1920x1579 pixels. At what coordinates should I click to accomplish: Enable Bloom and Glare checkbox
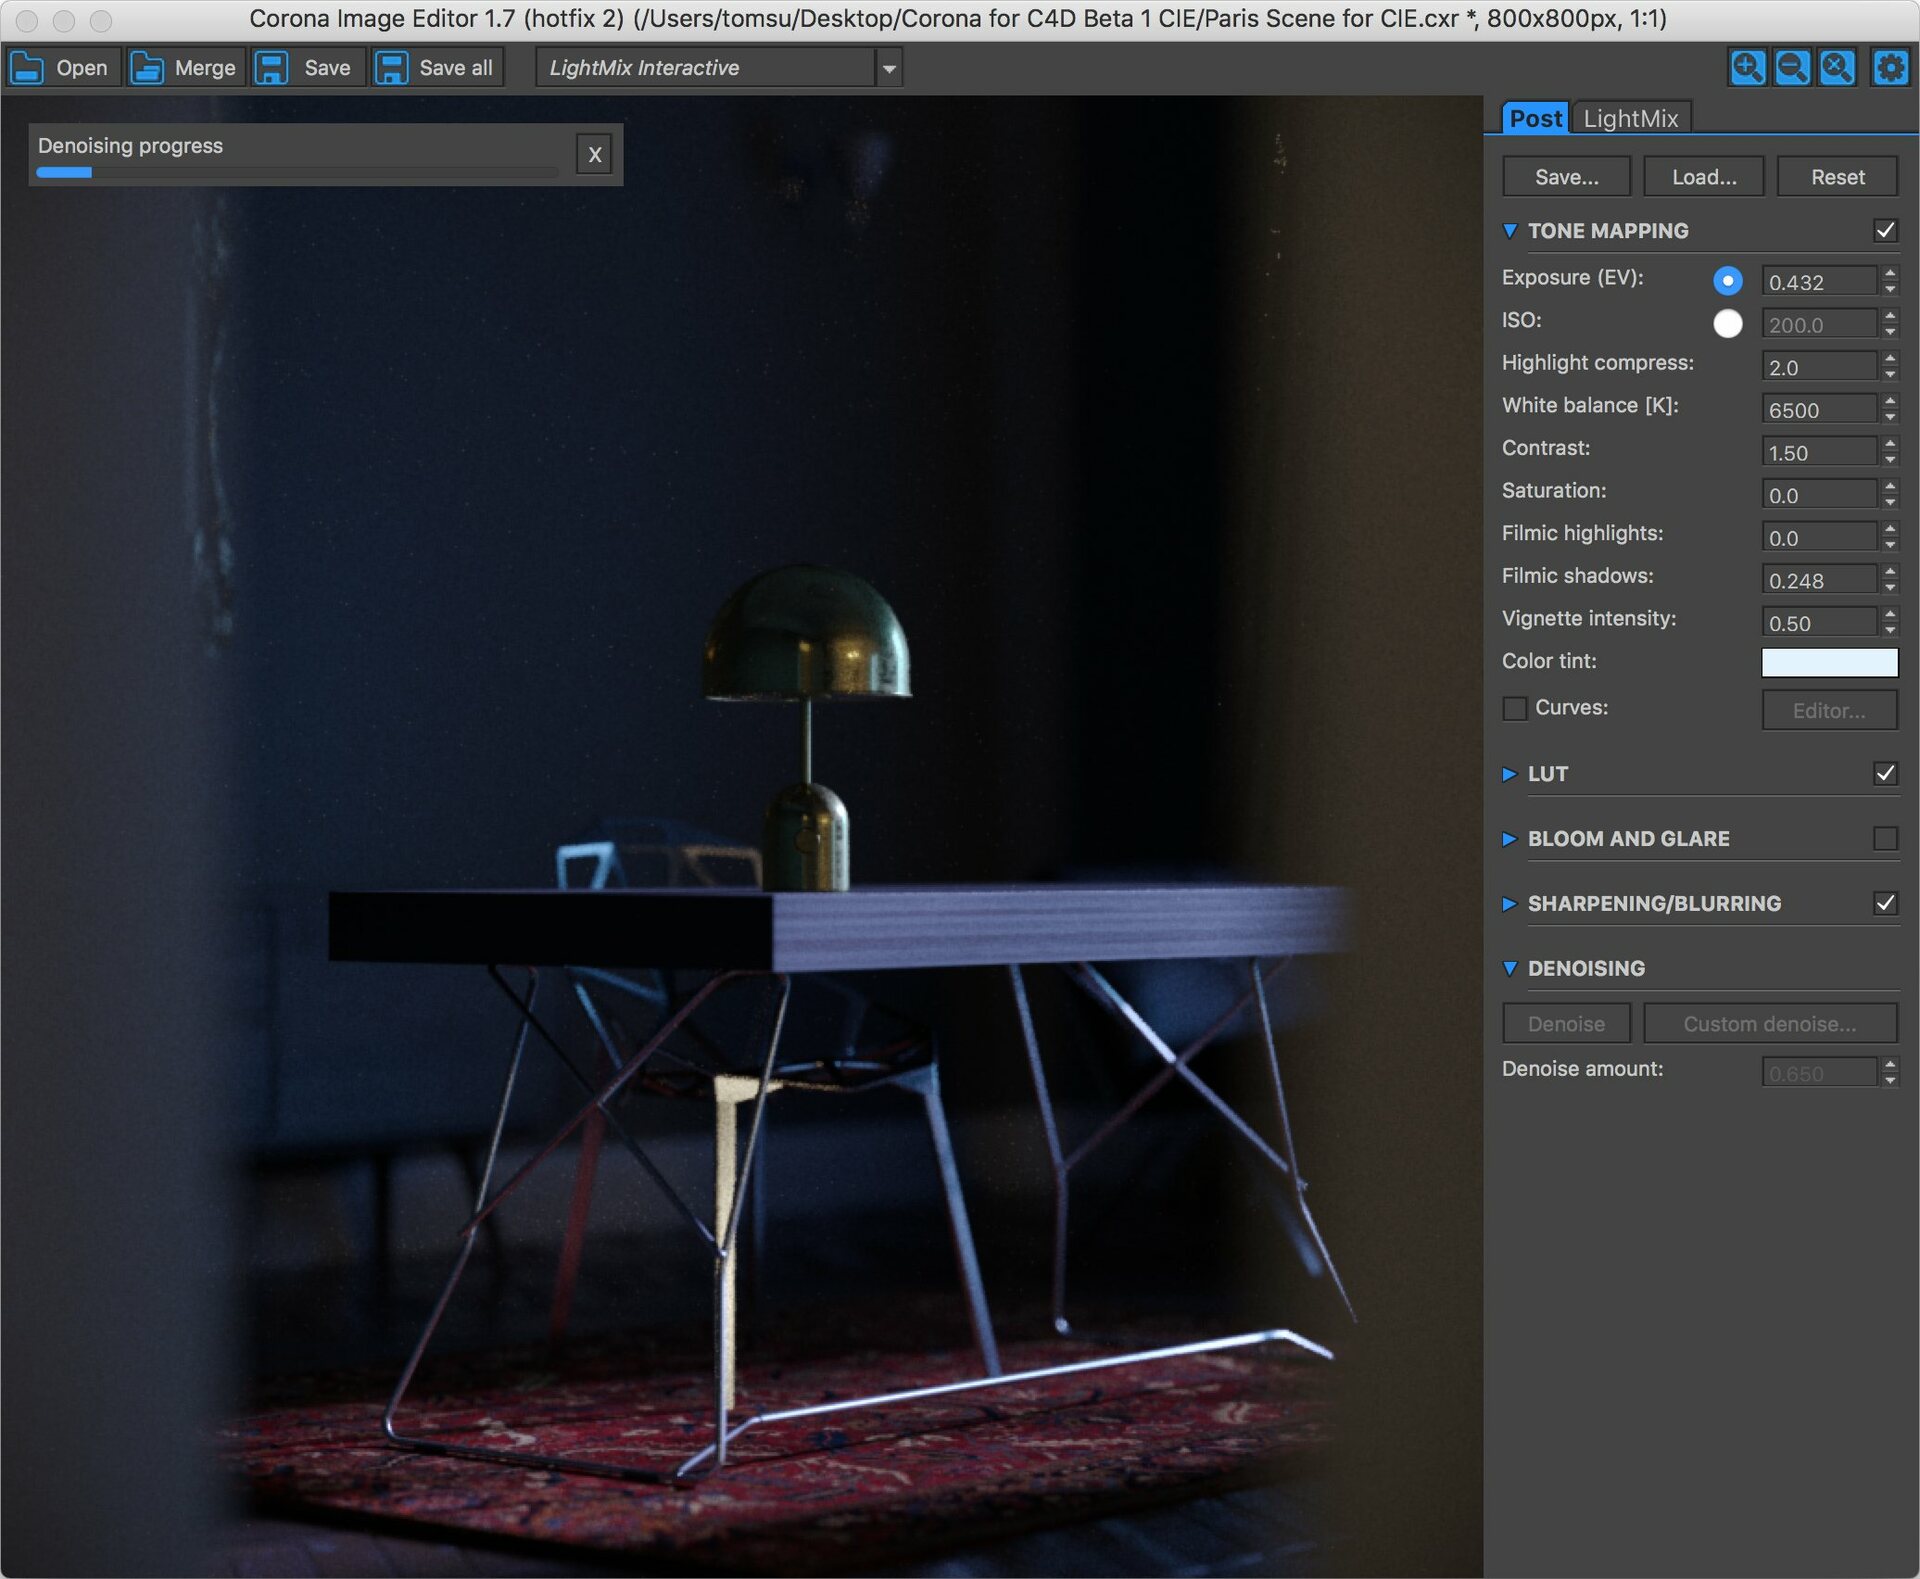pos(1885,838)
